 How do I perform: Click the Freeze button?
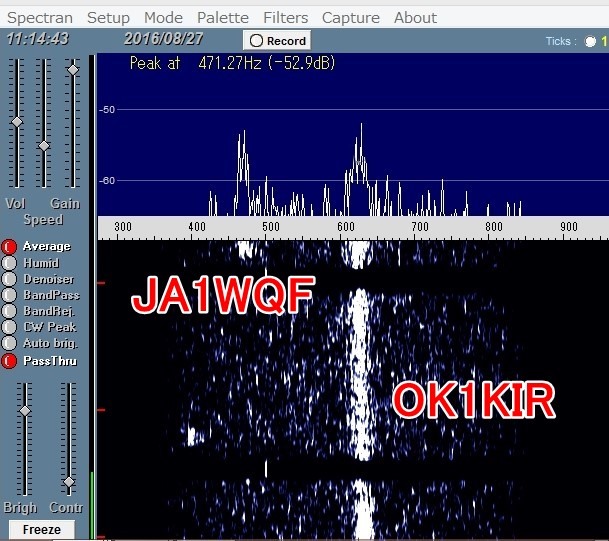pos(42,529)
